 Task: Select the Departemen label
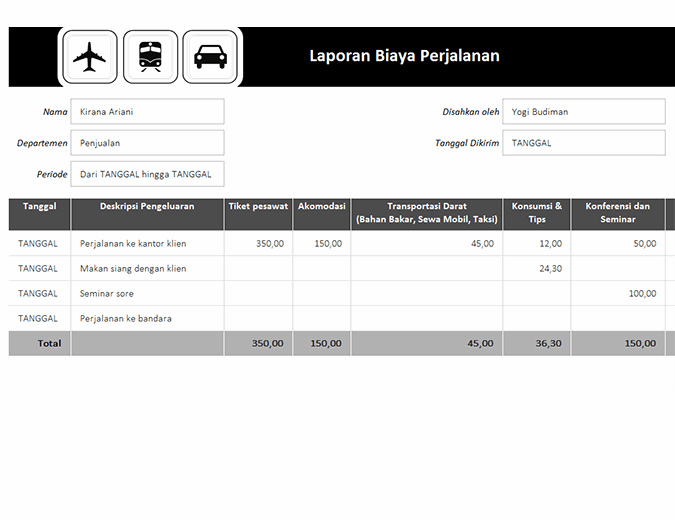coord(42,143)
